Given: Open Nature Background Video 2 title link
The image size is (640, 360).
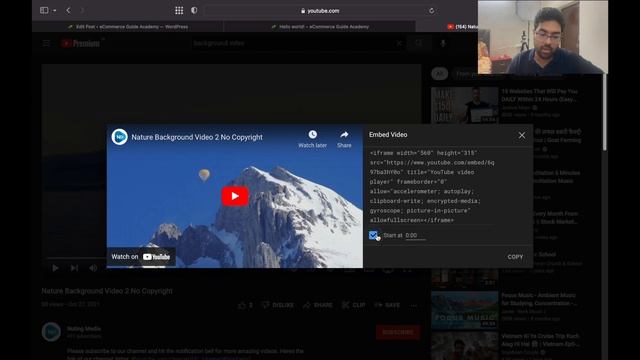Looking at the screenshot, I should pos(197,137).
